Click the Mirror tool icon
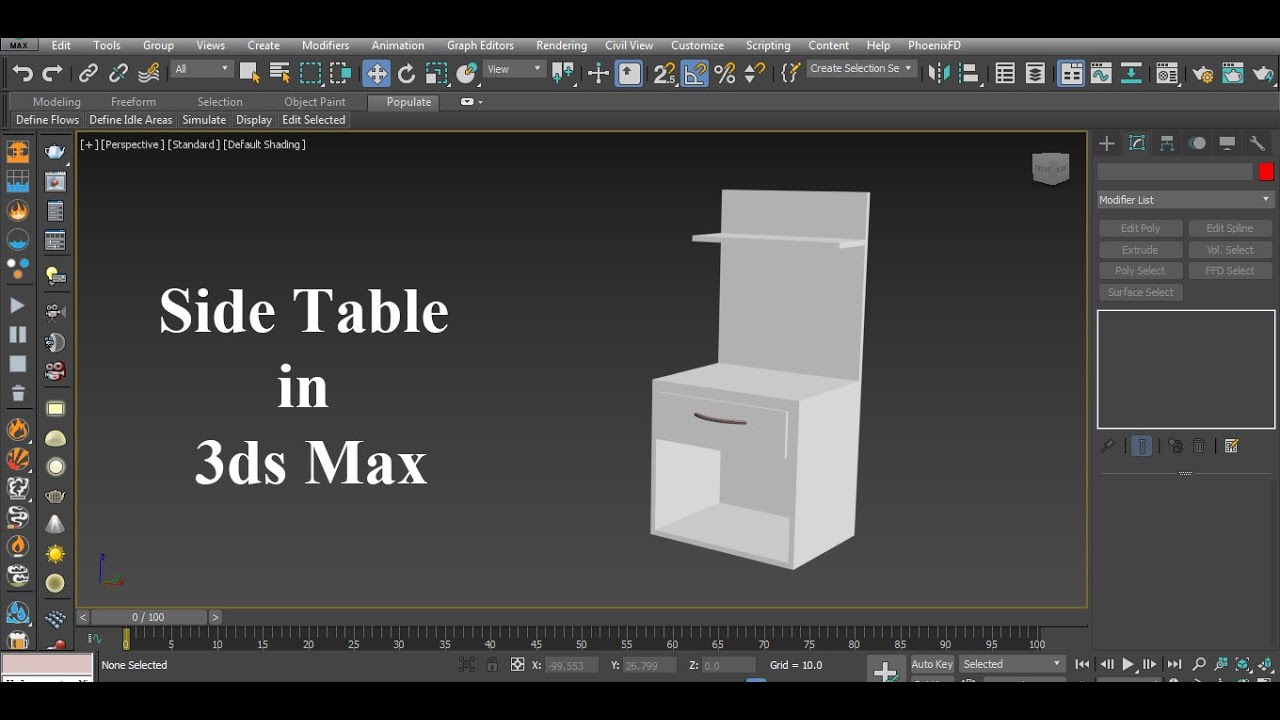 tap(939, 73)
